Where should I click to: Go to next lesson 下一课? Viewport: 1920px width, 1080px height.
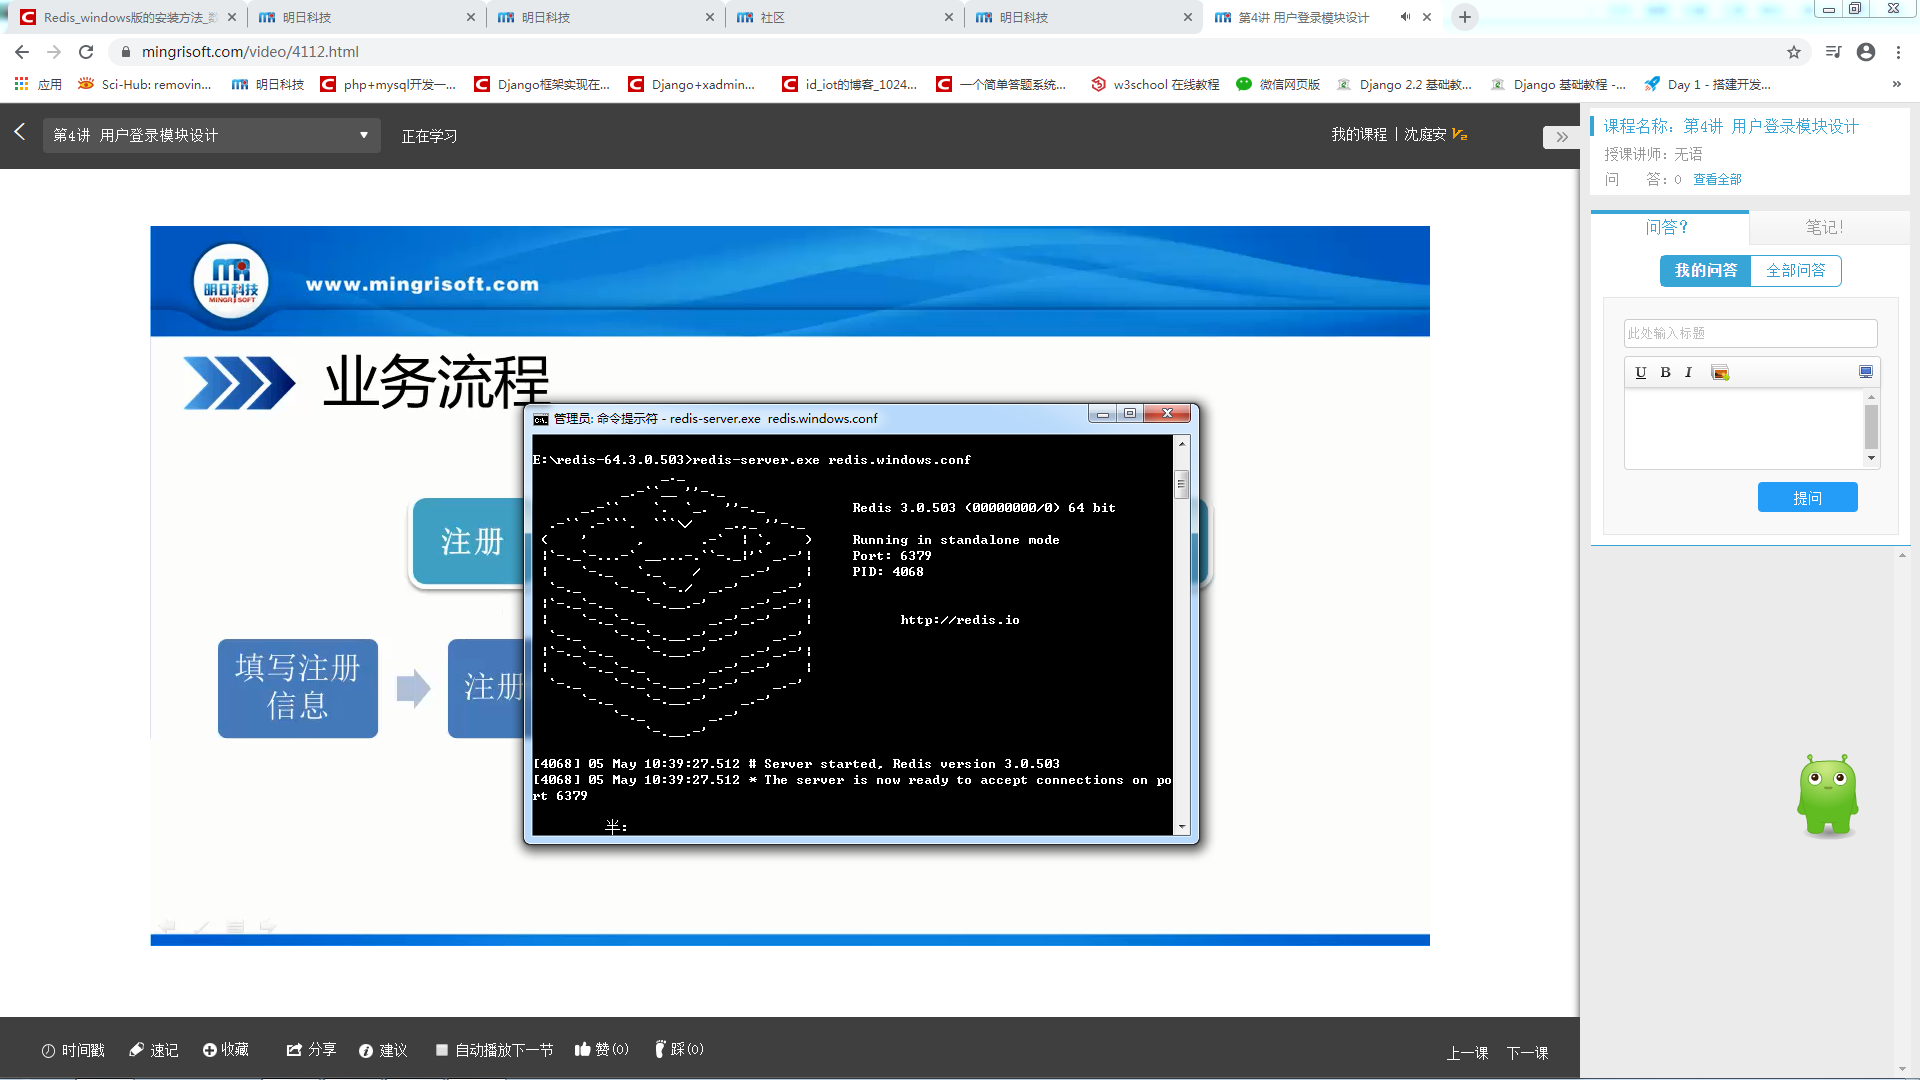tap(1528, 1053)
